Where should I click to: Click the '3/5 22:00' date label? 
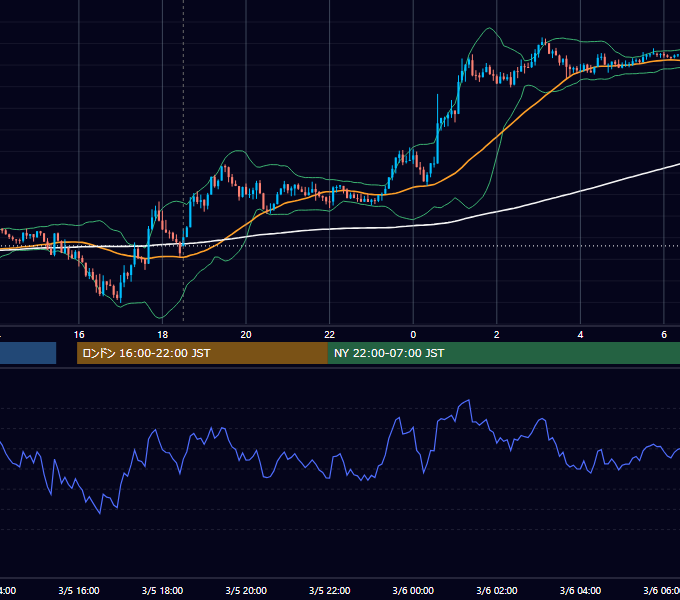click(x=330, y=590)
